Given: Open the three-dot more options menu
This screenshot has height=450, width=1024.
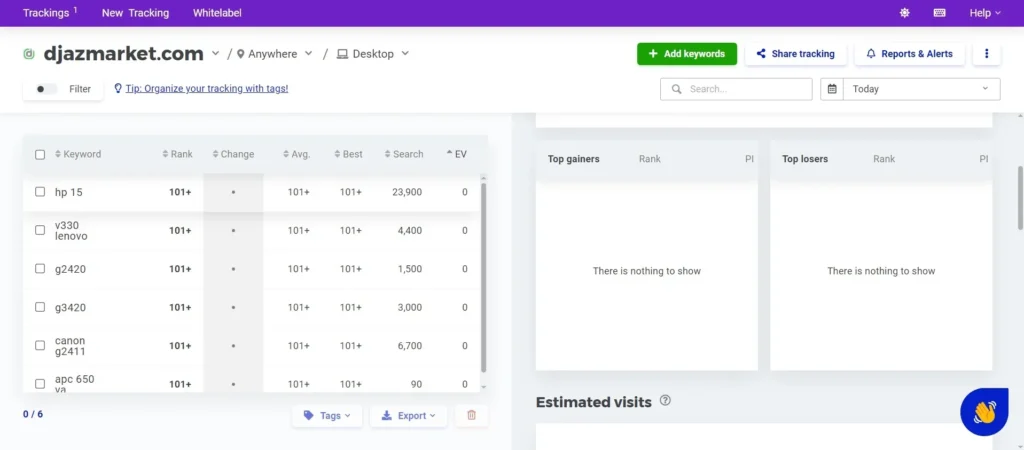Looking at the screenshot, I should pos(987,54).
